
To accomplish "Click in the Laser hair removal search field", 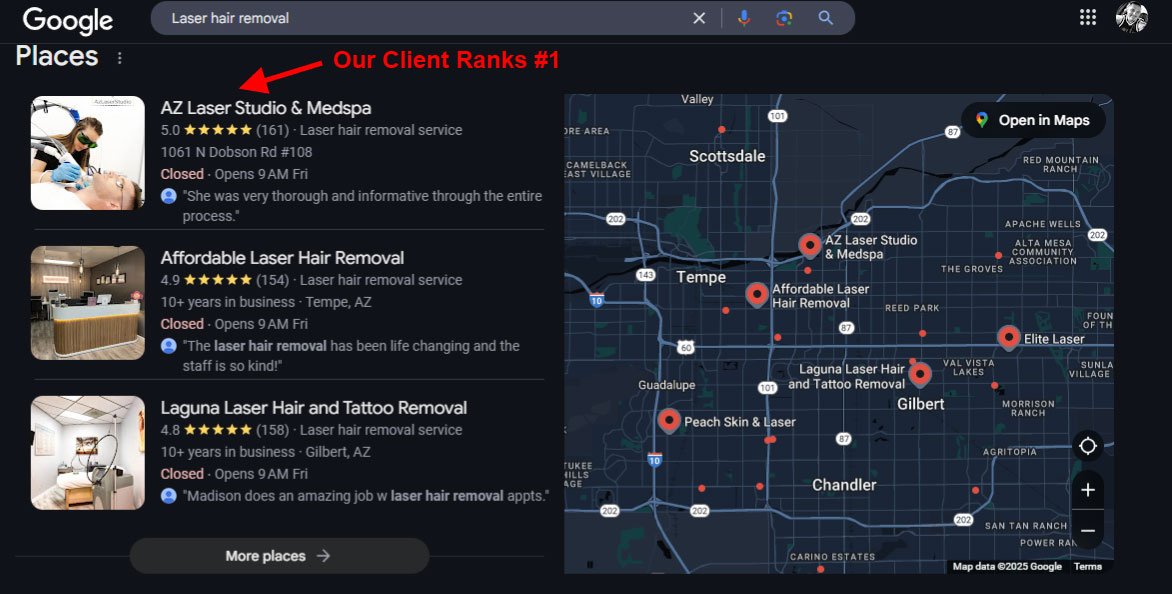I will (420, 18).
